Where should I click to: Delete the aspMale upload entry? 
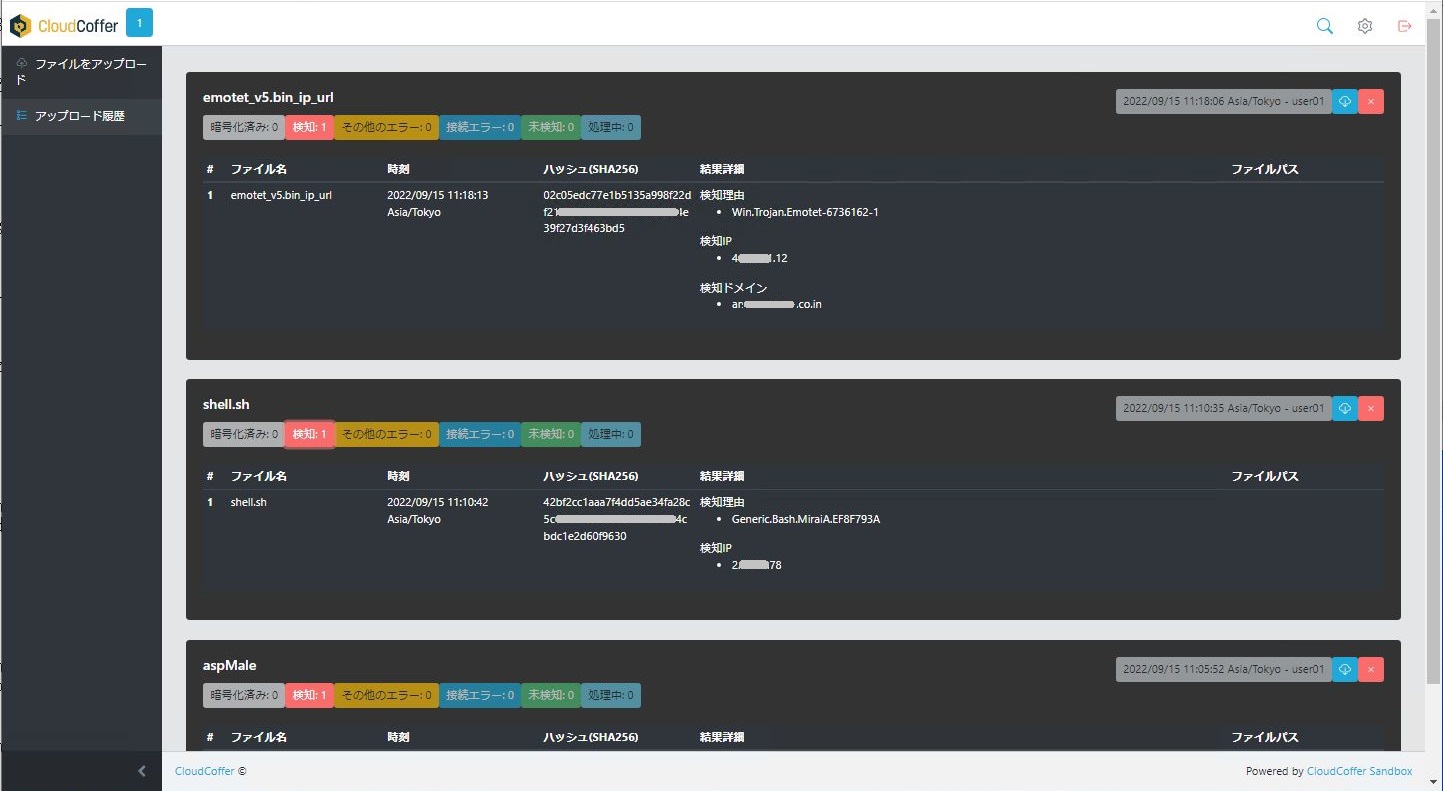click(1371, 669)
